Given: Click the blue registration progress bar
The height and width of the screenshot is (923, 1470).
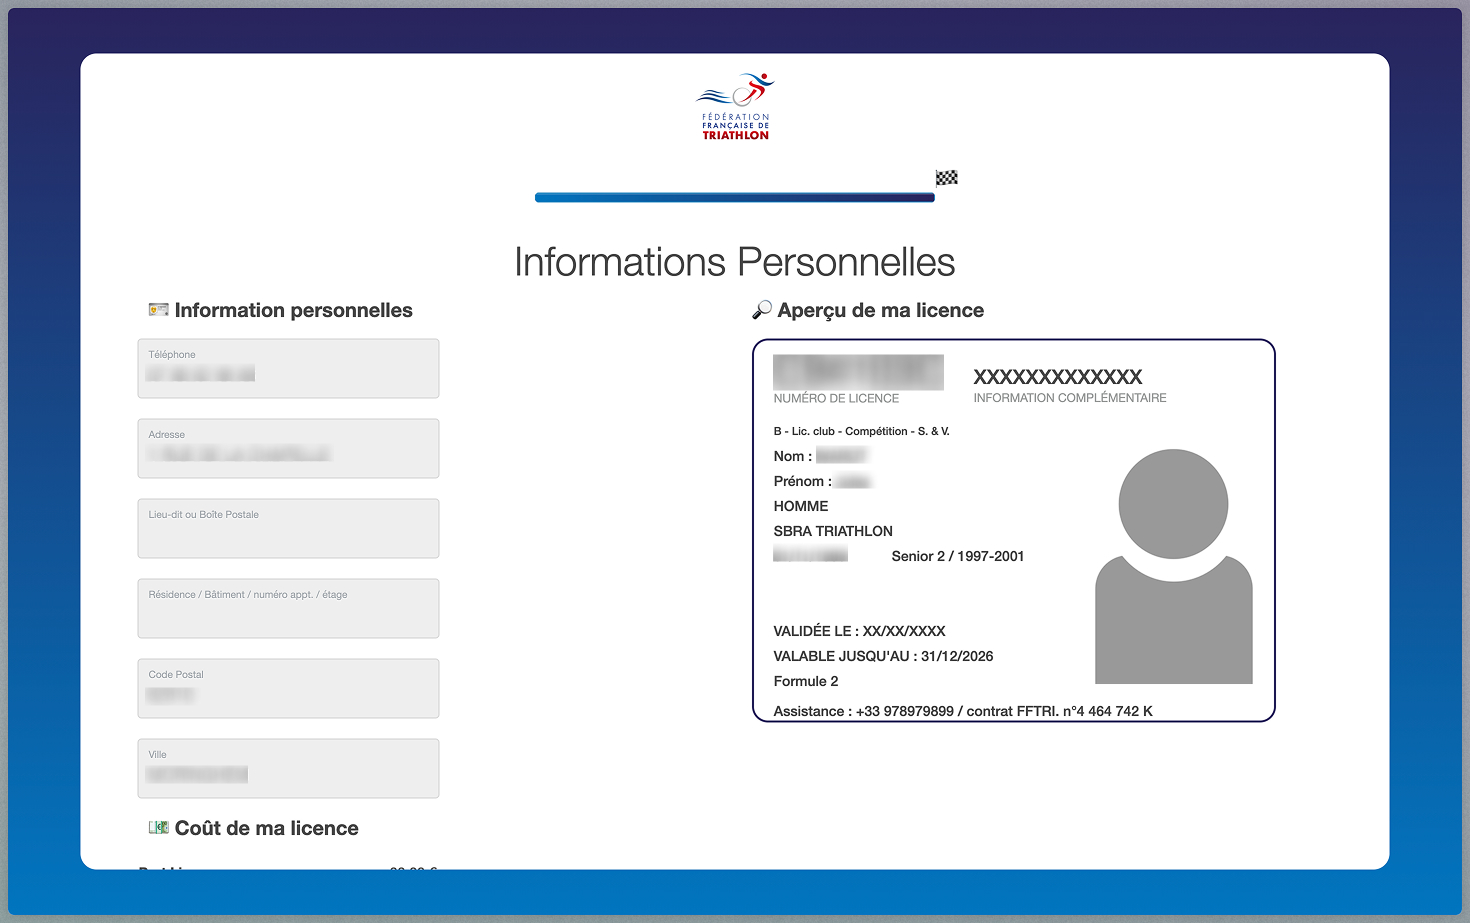Looking at the screenshot, I should (734, 198).
